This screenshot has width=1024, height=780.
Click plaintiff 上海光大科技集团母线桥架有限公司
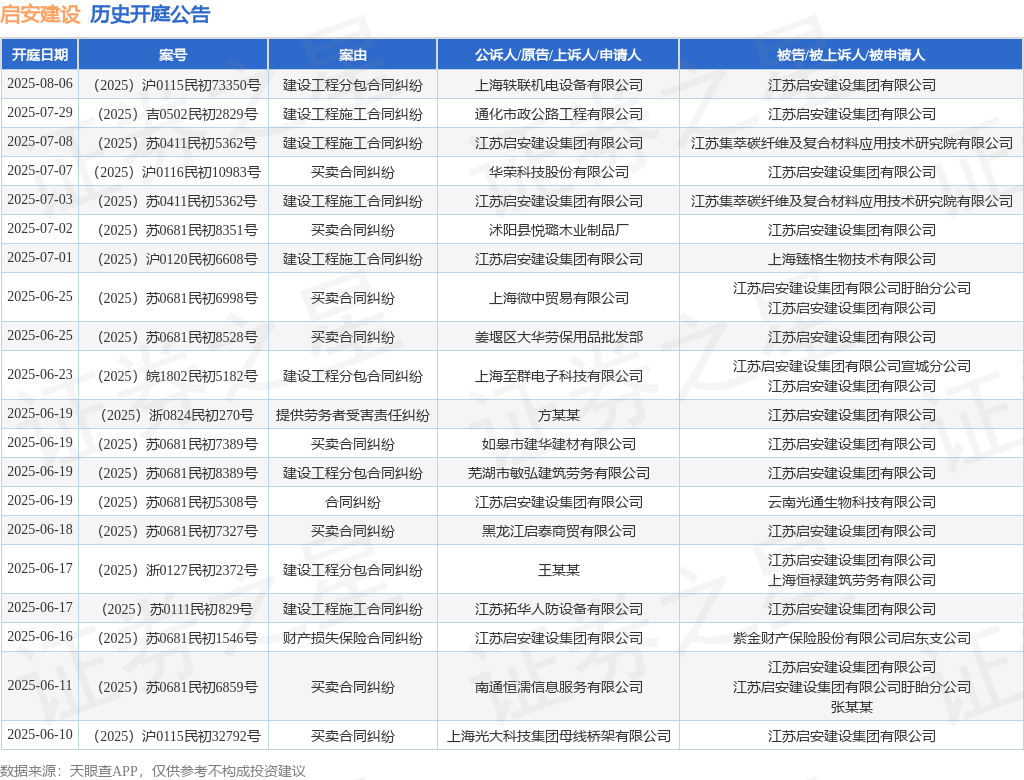[558, 736]
